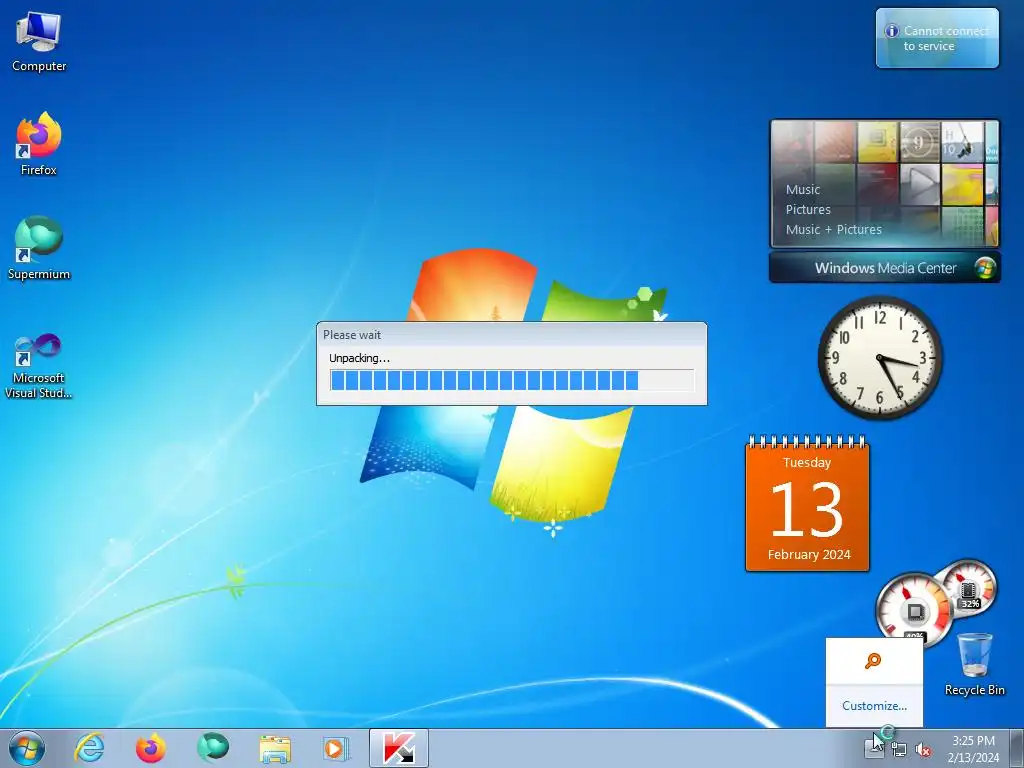
Task: Select Pictures in the Media Center gadget
Action: [x=808, y=210]
